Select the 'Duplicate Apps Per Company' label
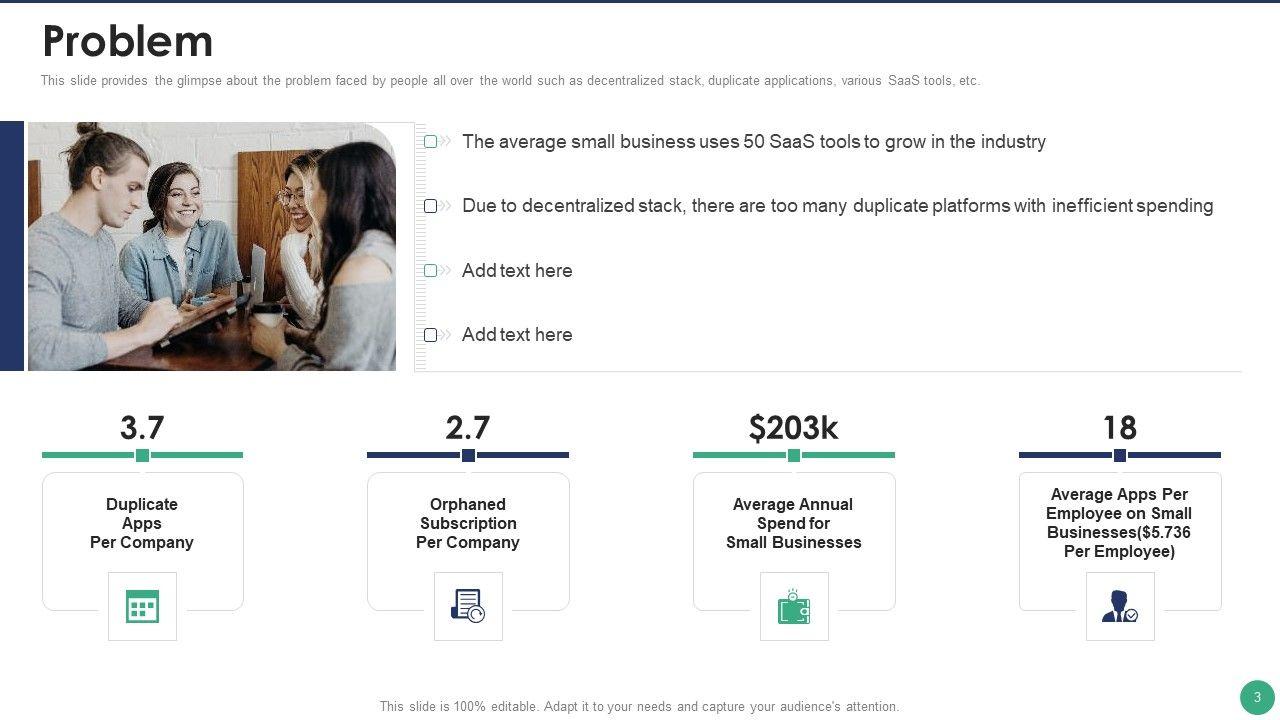Viewport: 1280px width, 720px height. 142,523
